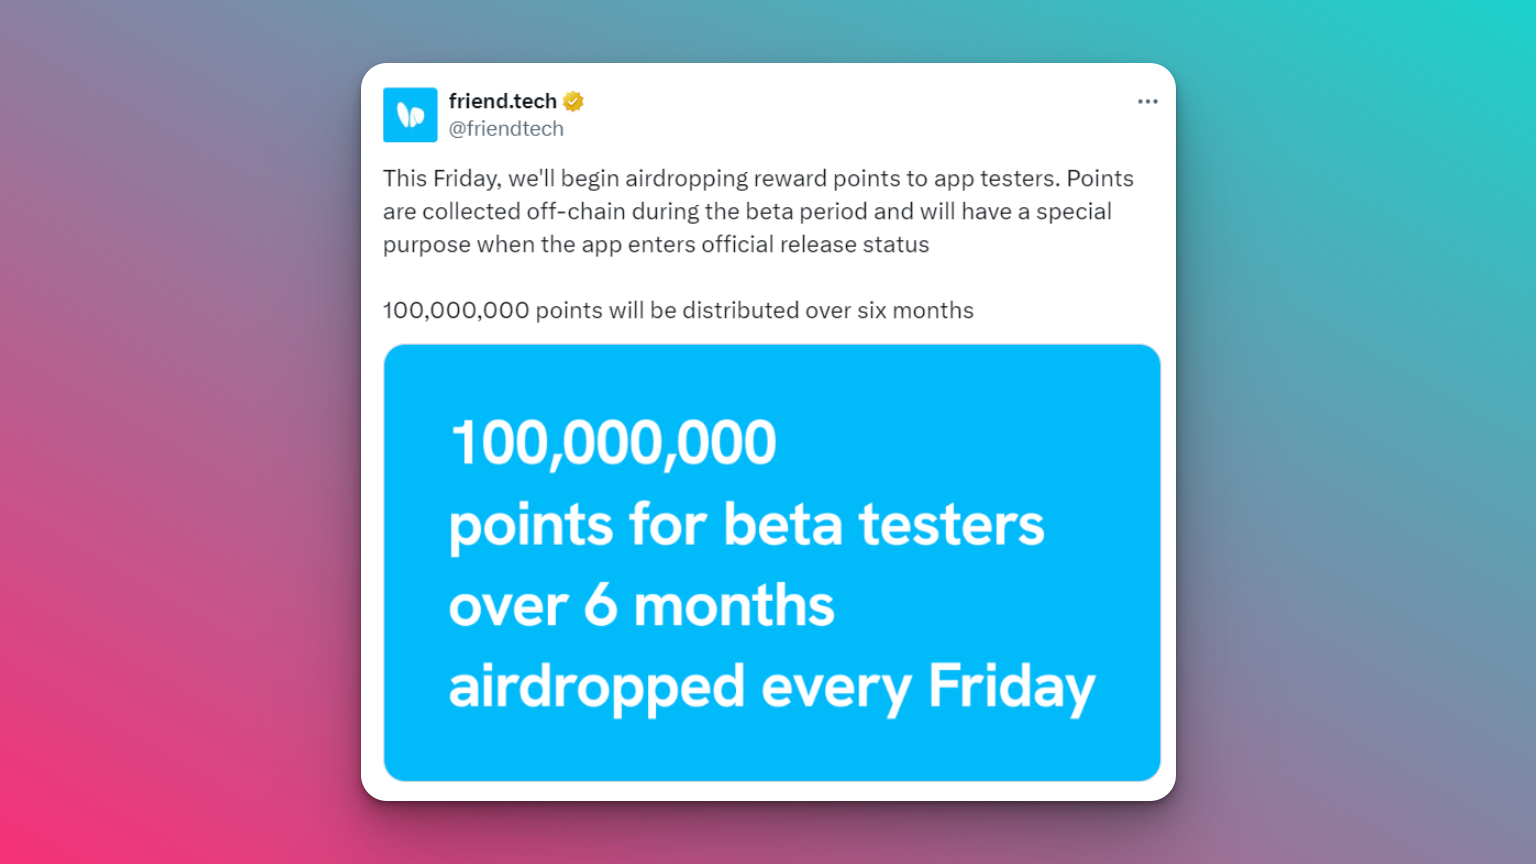
Task: Open the friend.tech profile via display name
Action: 503,100
